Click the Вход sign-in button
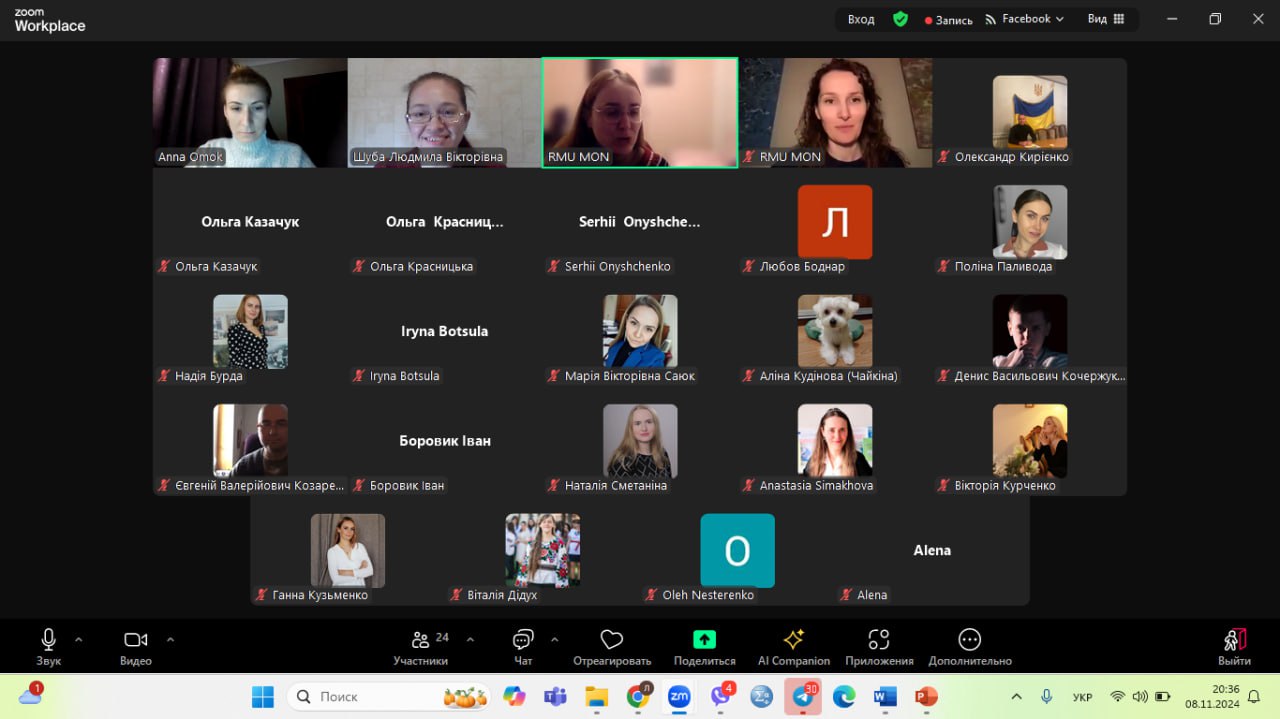The height and width of the screenshot is (719, 1280). (860, 19)
